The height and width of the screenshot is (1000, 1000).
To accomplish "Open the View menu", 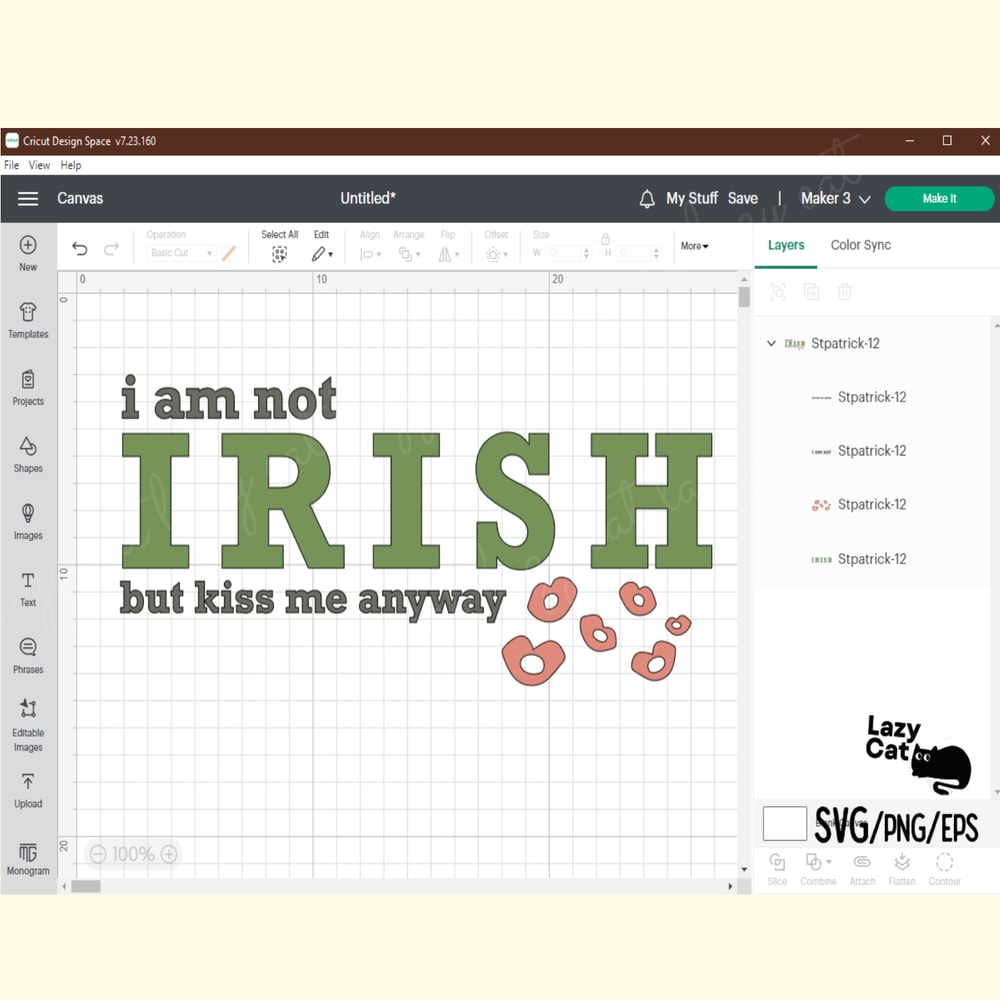I will point(39,165).
